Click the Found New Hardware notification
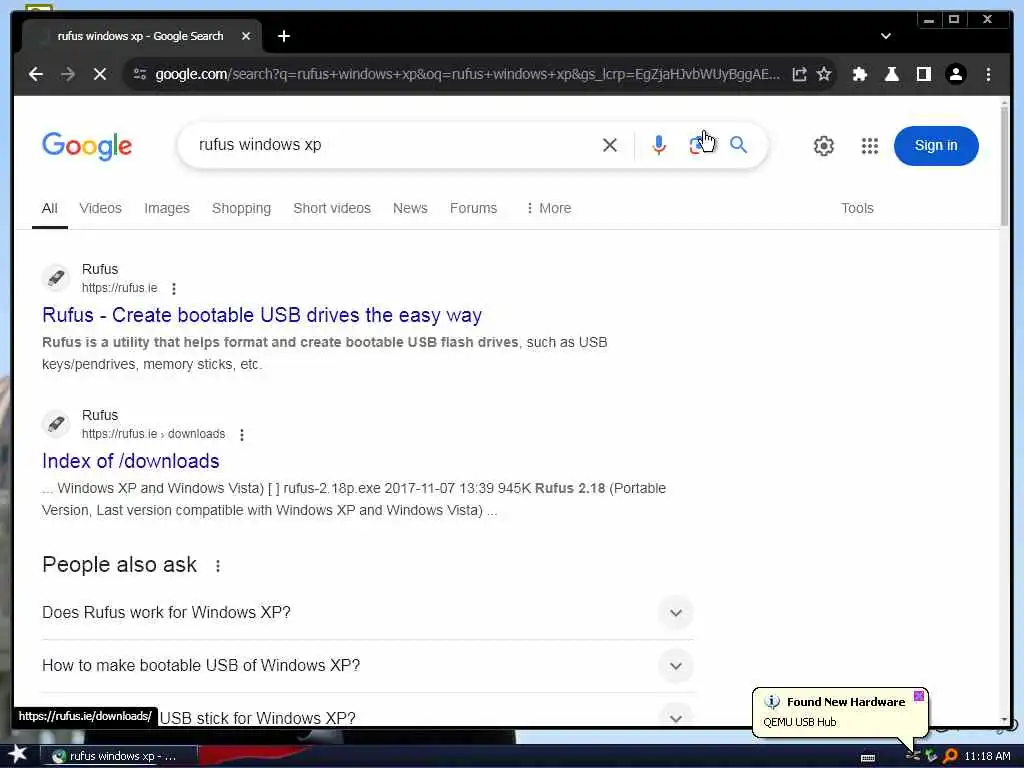This screenshot has height=768, width=1024. pos(840,712)
